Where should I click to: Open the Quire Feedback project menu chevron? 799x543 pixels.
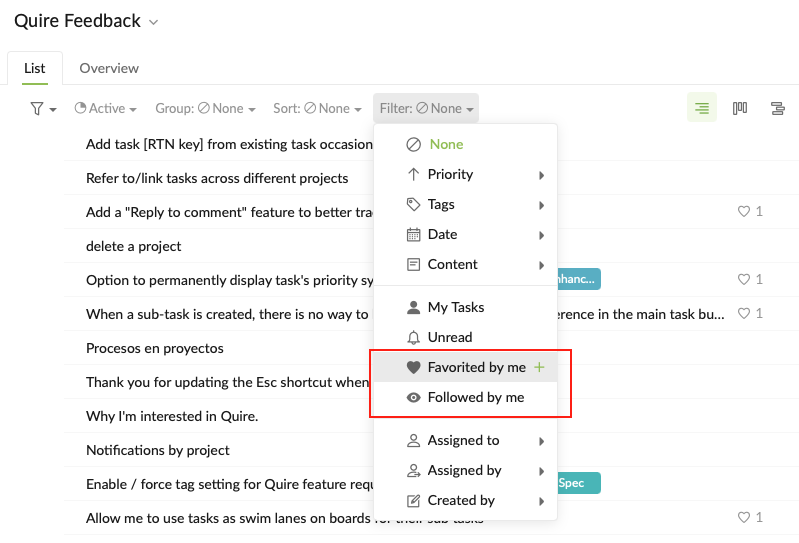click(x=153, y=22)
